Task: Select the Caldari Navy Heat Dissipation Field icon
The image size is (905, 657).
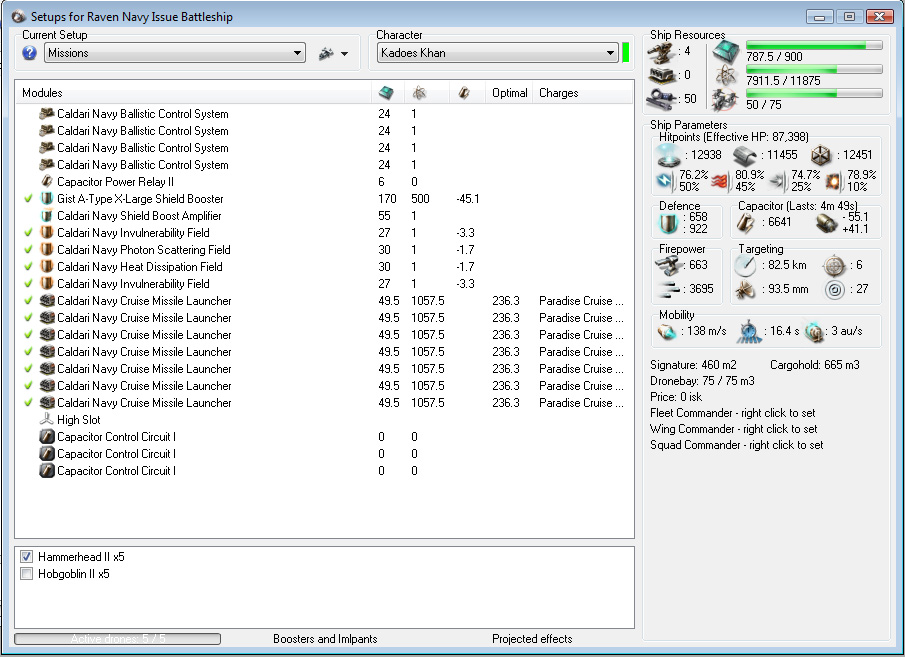Action: point(47,267)
